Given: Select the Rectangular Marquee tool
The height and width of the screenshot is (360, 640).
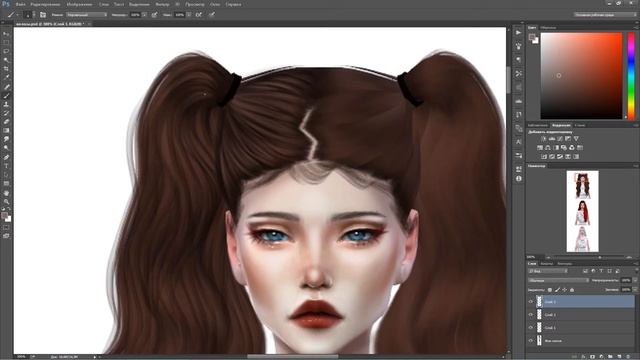Looking at the screenshot, I should [x=6, y=42].
